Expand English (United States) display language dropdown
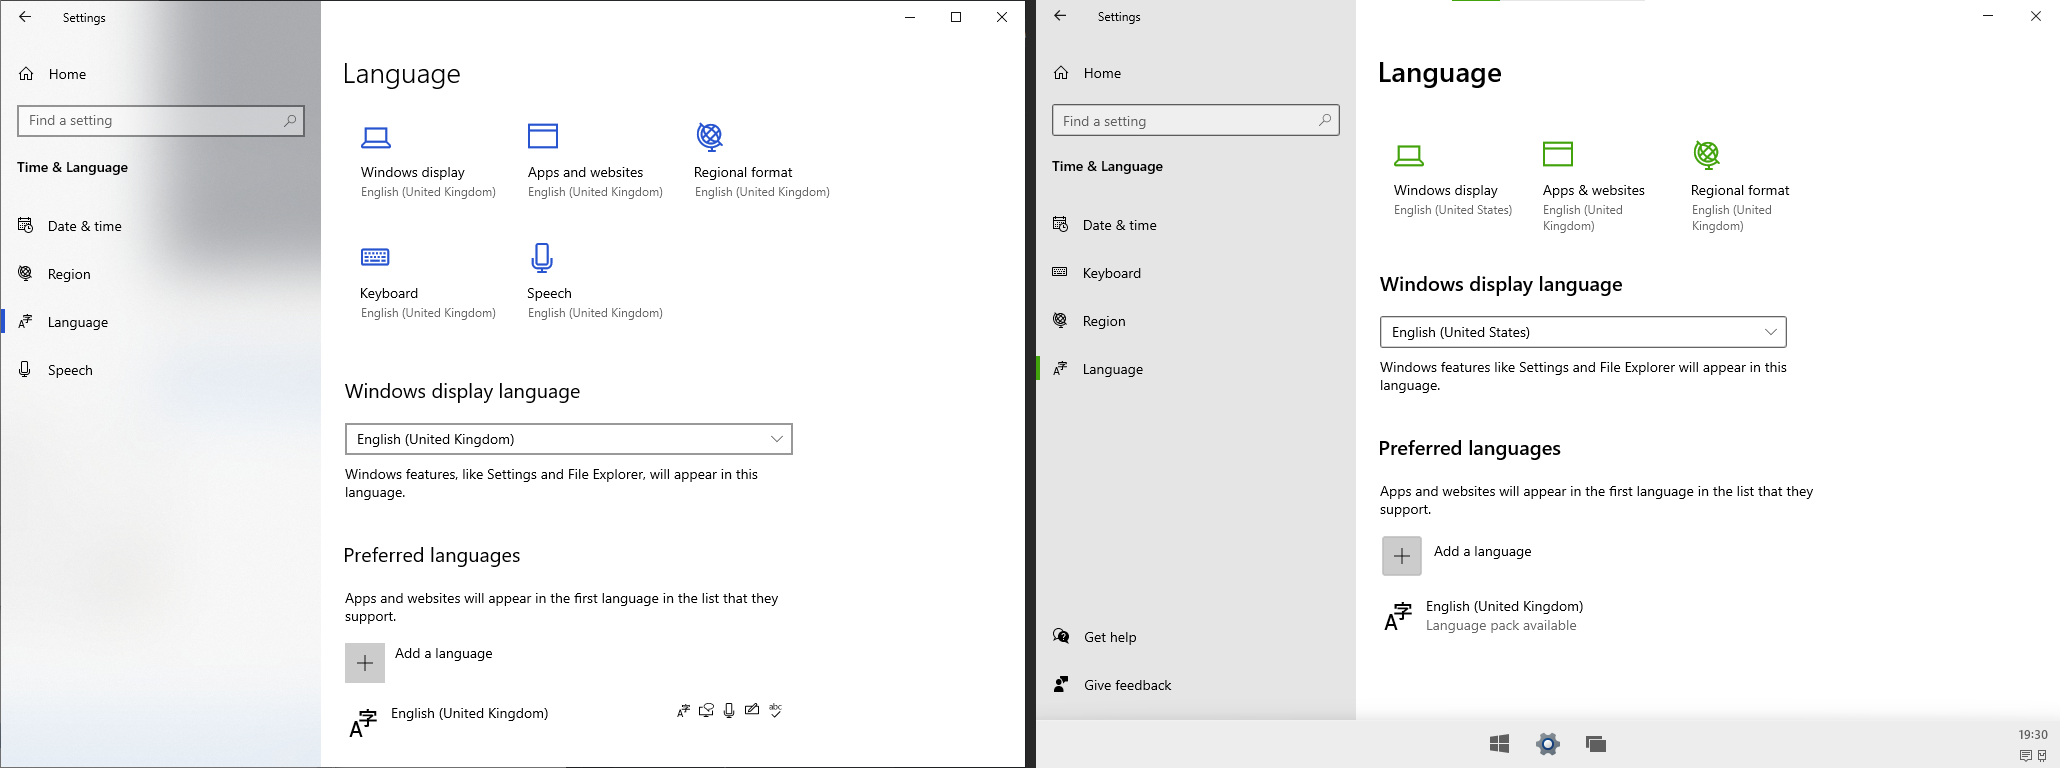Screen dimensions: 2060x768 pyautogui.click(x=1583, y=332)
